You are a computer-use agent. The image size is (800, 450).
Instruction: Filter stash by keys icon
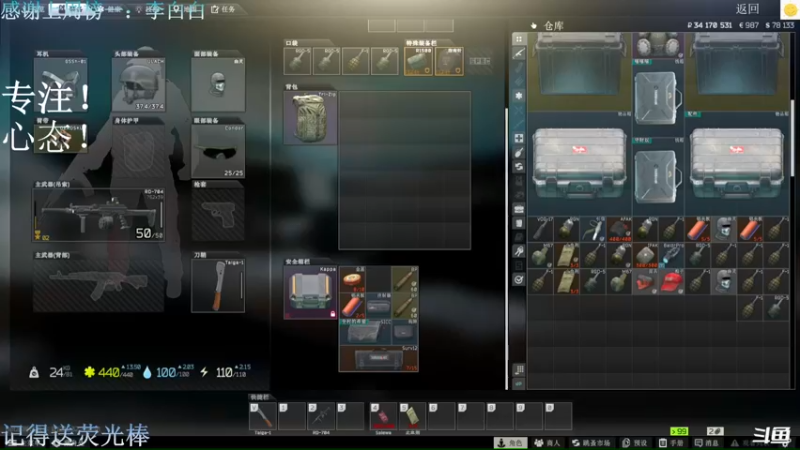tap(519, 251)
